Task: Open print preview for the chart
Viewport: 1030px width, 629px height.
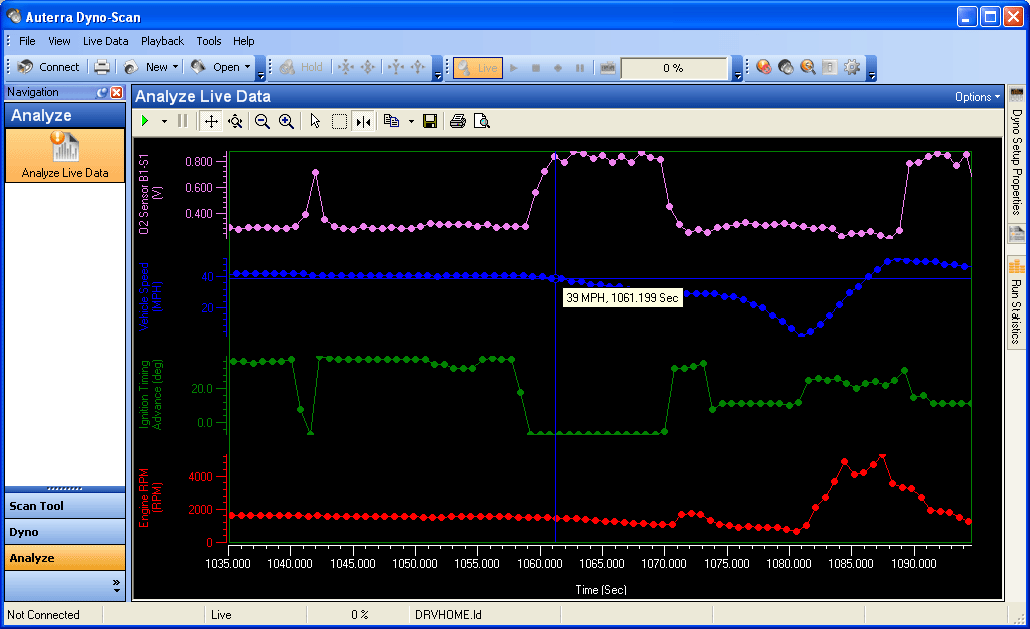Action: click(x=482, y=121)
